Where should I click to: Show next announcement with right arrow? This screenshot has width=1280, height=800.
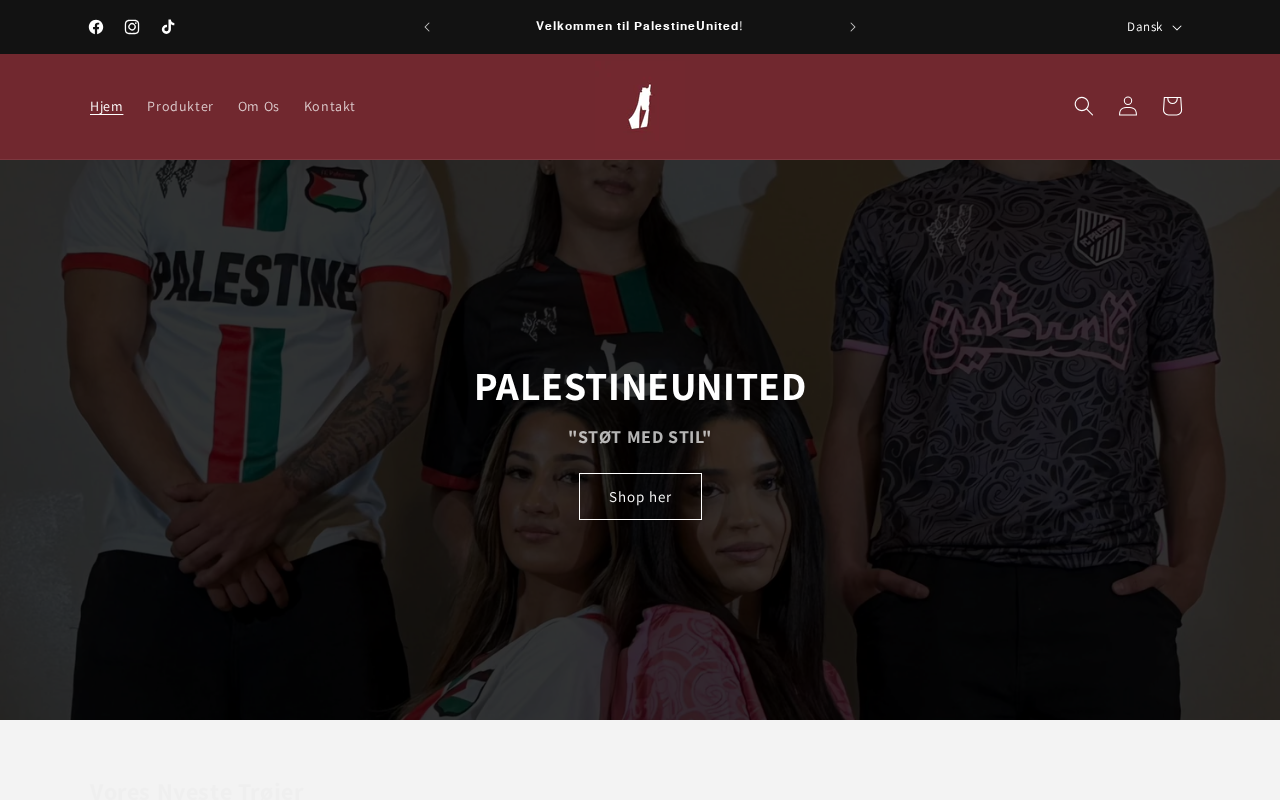(x=853, y=27)
